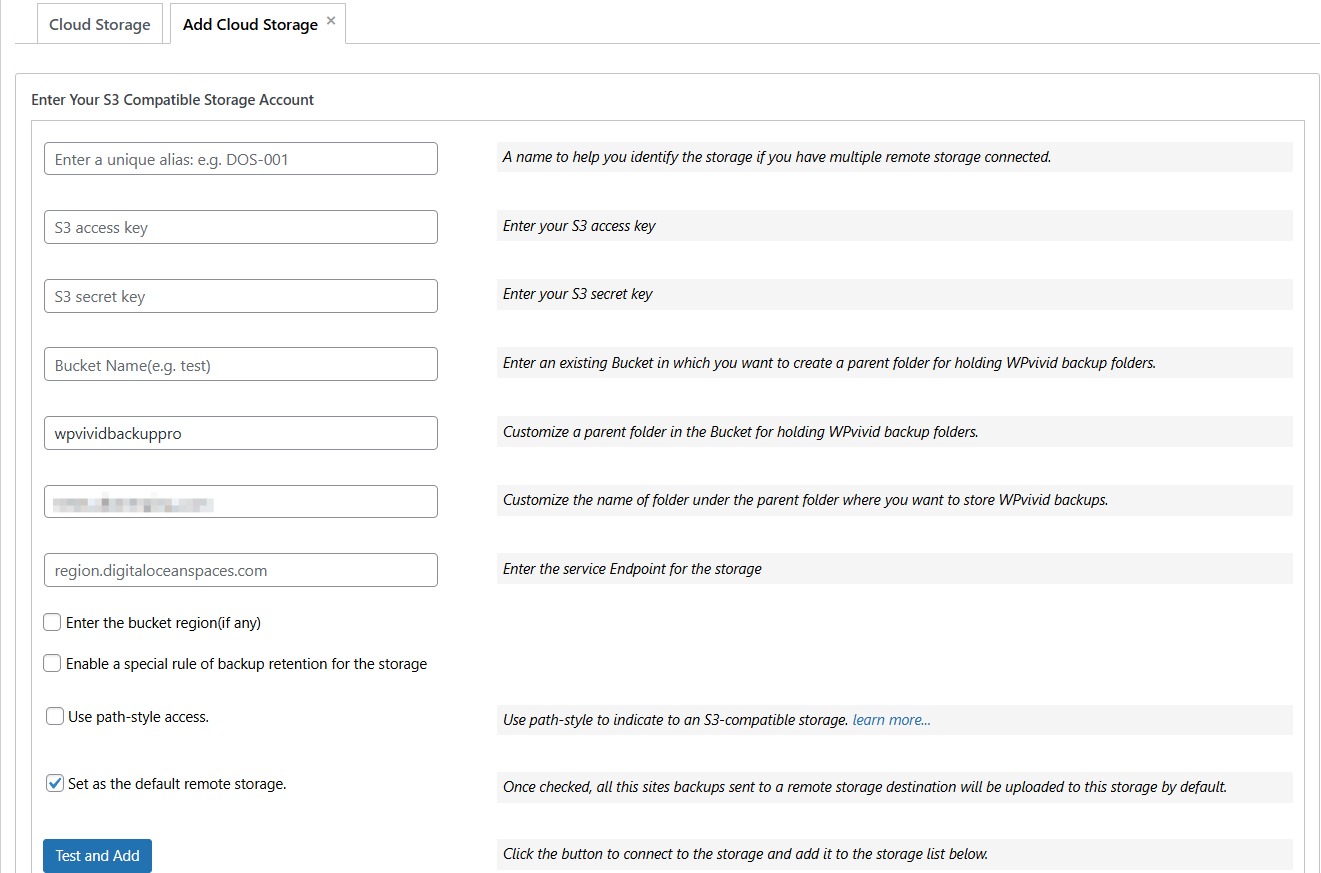Click the unique alias input field
Viewport: 1321px width, 873px height.
(x=240, y=159)
